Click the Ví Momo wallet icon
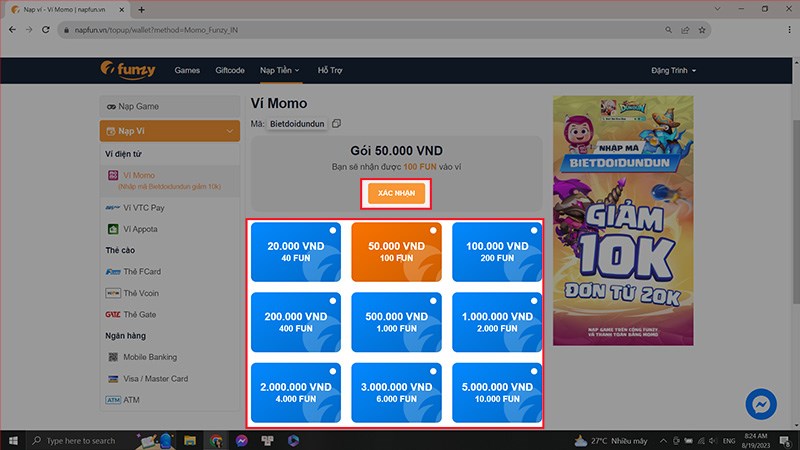The width and height of the screenshot is (800, 450). 113,175
